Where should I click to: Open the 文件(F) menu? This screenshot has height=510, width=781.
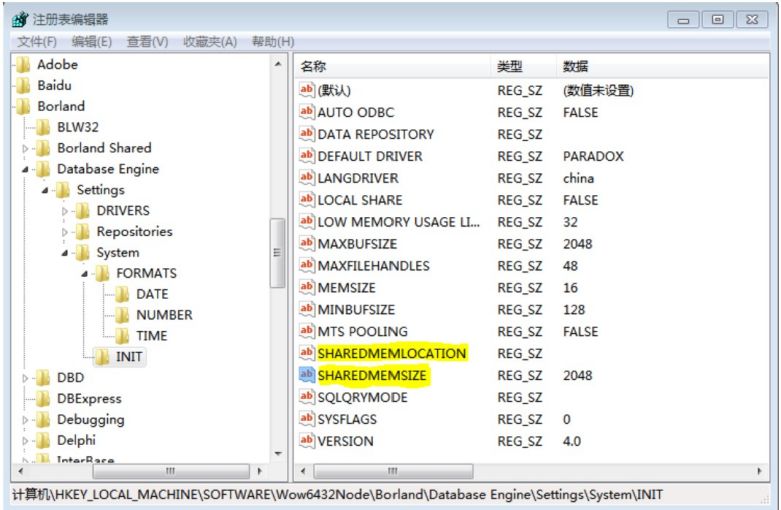pos(37,41)
